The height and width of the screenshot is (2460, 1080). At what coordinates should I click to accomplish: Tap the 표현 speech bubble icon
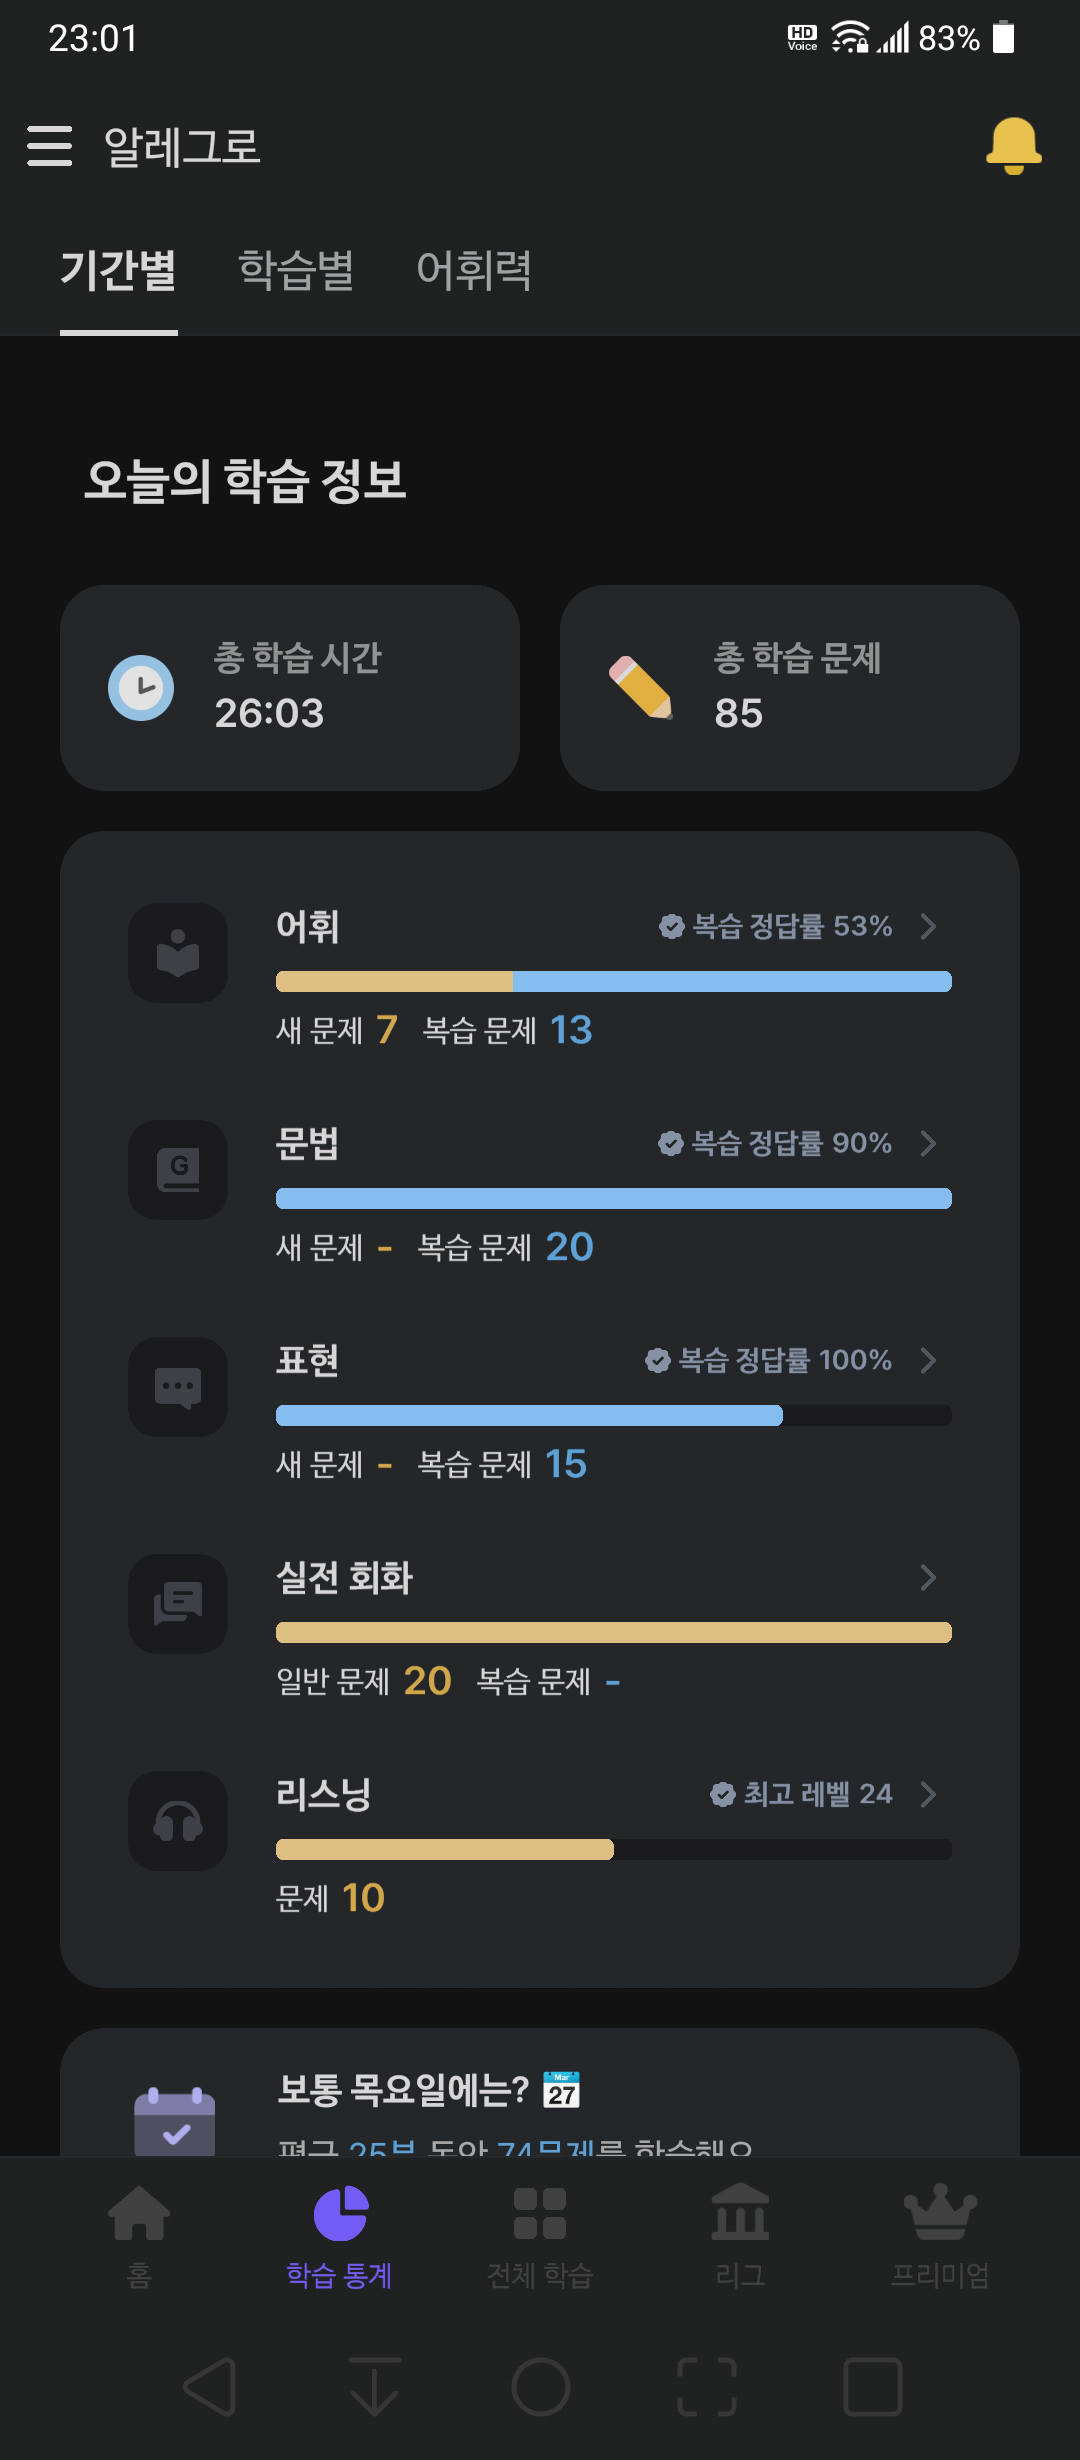click(x=178, y=1387)
